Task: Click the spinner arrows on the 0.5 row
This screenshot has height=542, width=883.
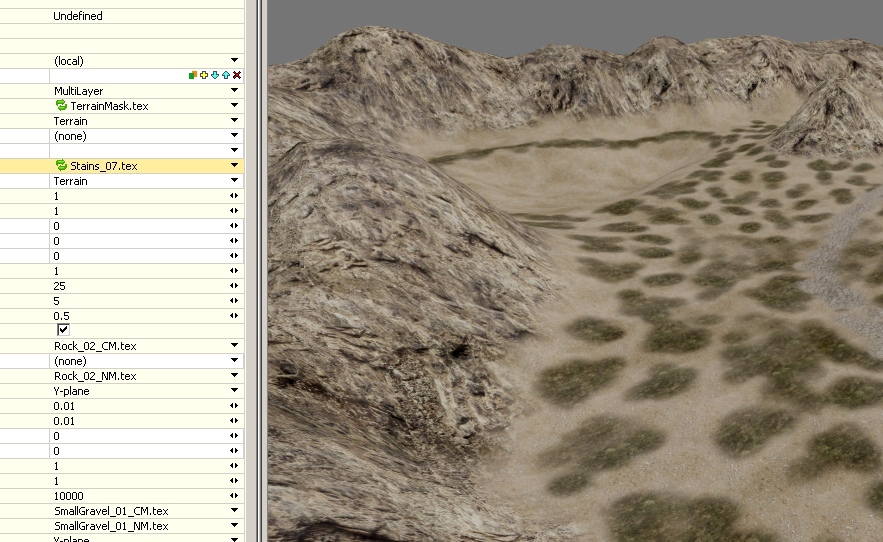Action: pos(234,316)
